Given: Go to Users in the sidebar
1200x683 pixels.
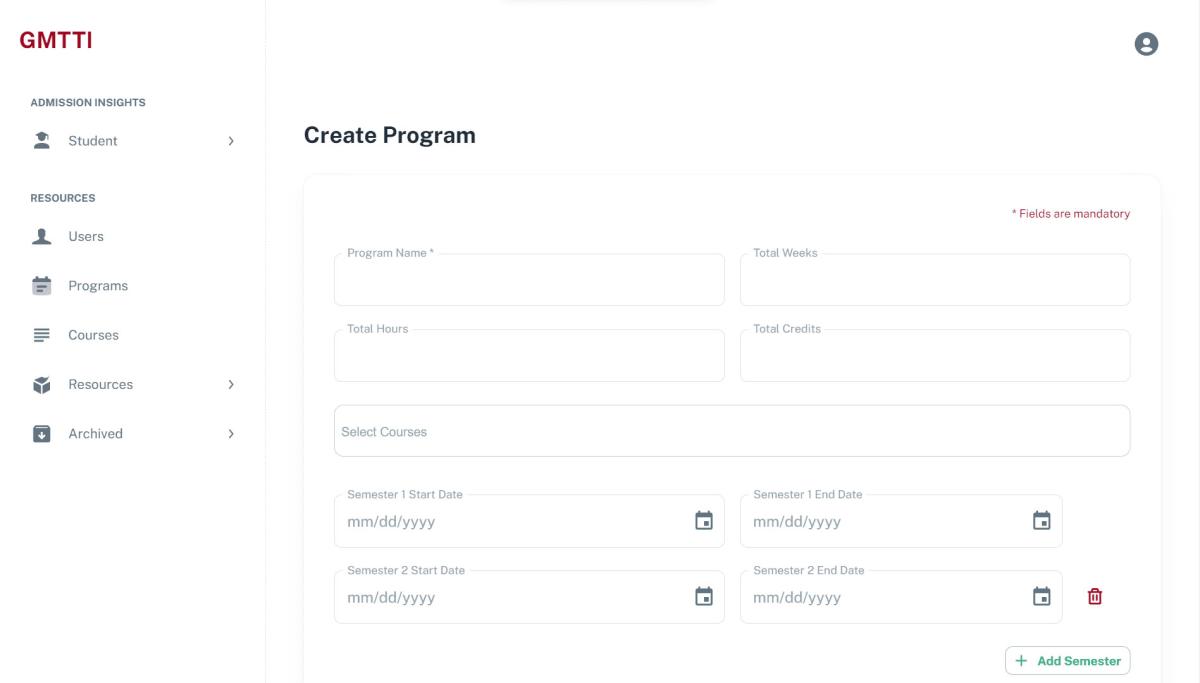Looking at the screenshot, I should pyautogui.click(x=86, y=237).
